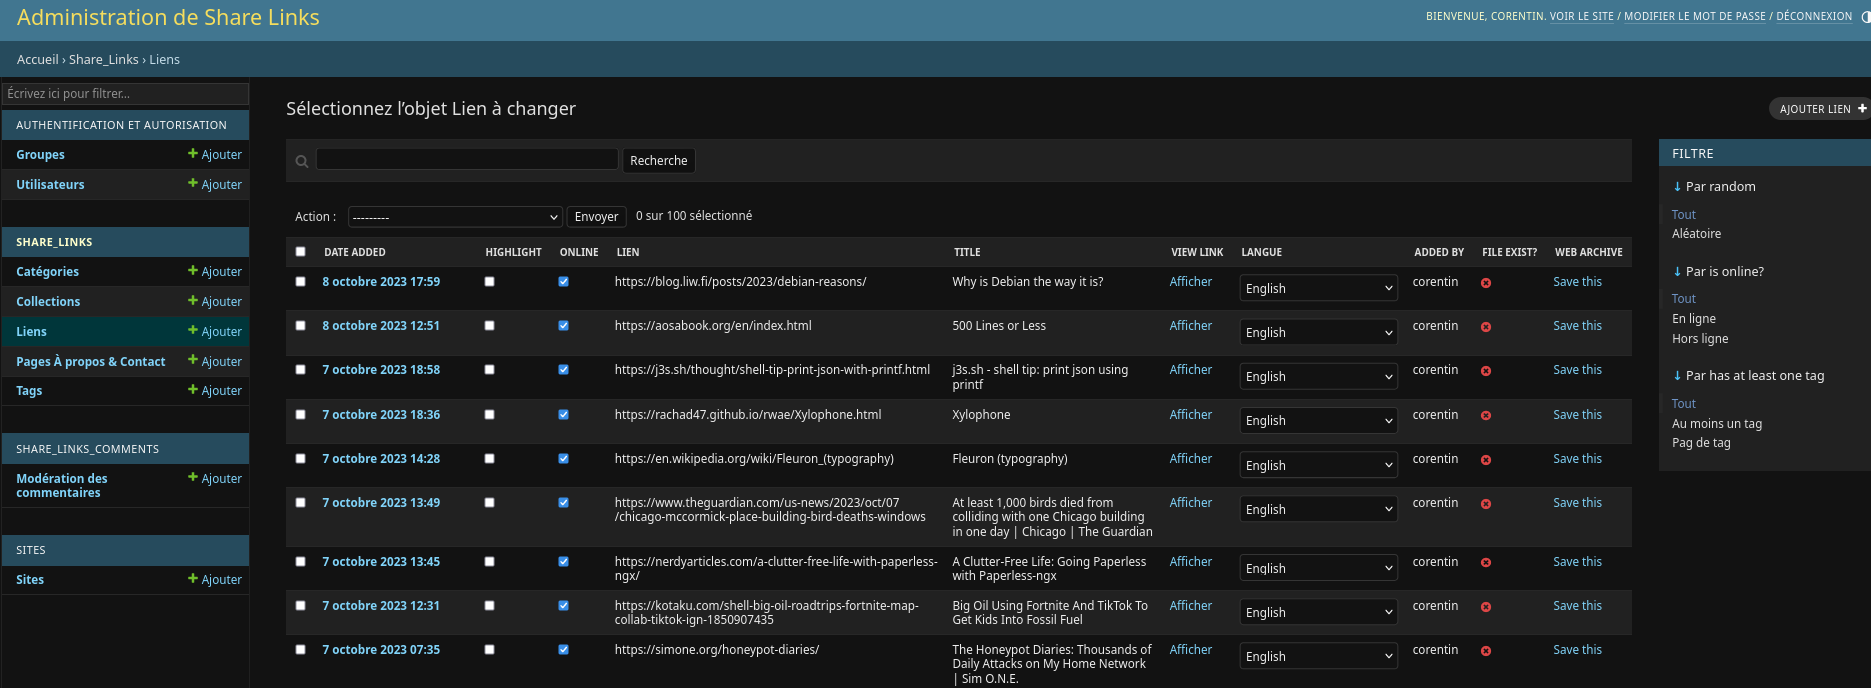Image resolution: width=1871 pixels, height=688 pixels.
Task: Open Collections in sidebar
Action: coord(48,302)
